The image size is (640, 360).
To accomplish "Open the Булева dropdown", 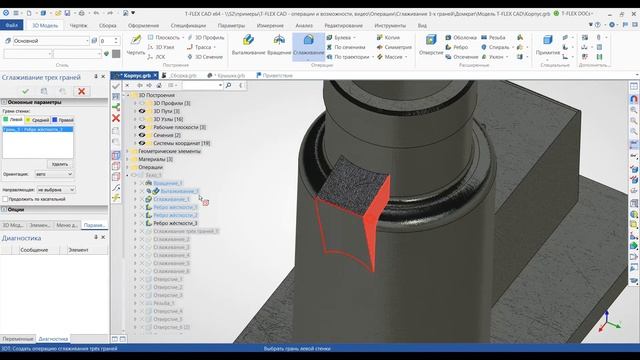I will (354, 38).
